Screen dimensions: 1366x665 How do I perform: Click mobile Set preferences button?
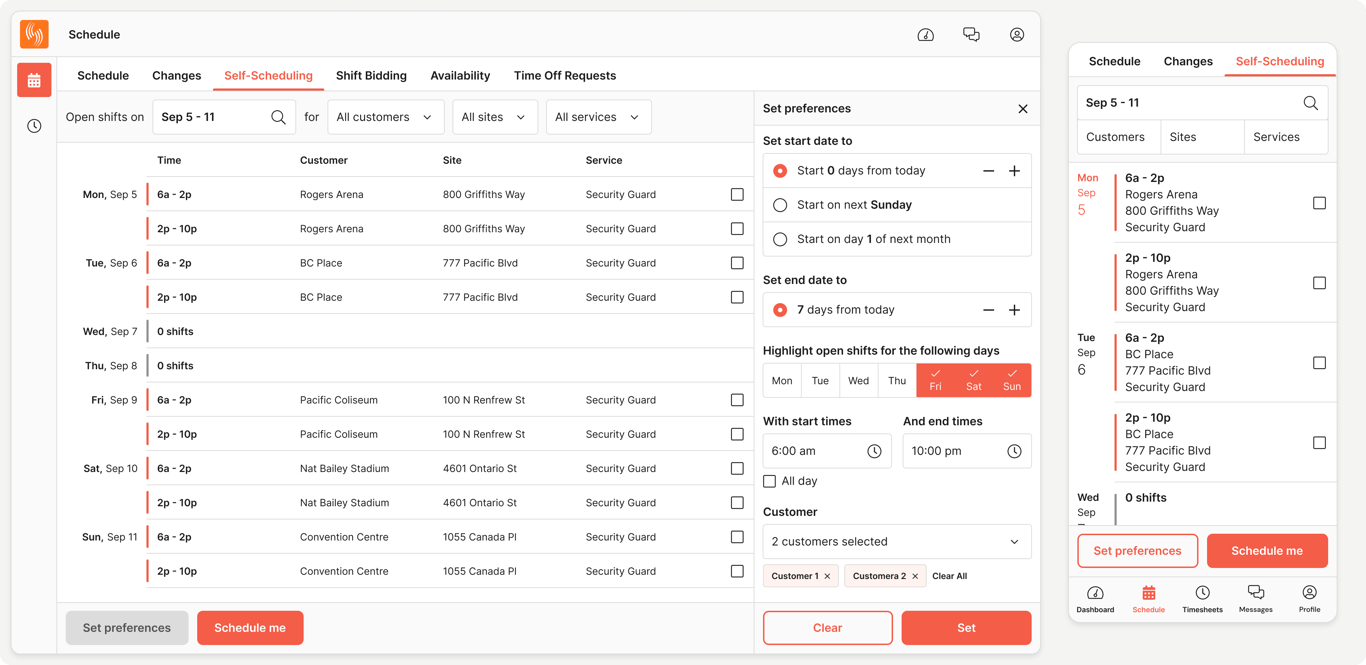point(1138,551)
